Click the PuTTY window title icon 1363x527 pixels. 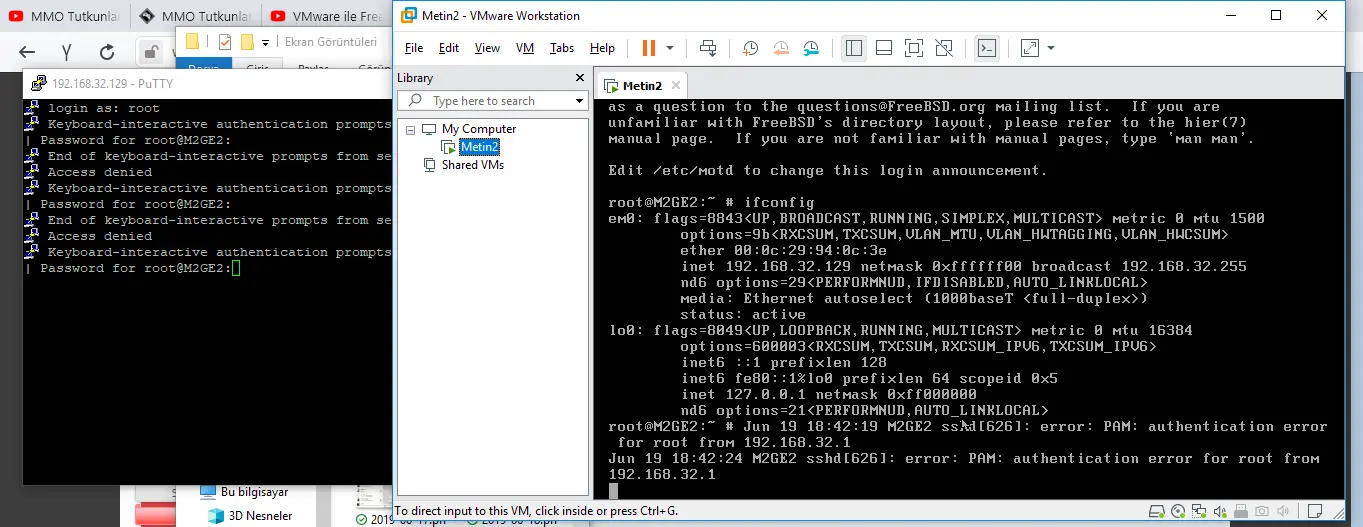[38, 83]
